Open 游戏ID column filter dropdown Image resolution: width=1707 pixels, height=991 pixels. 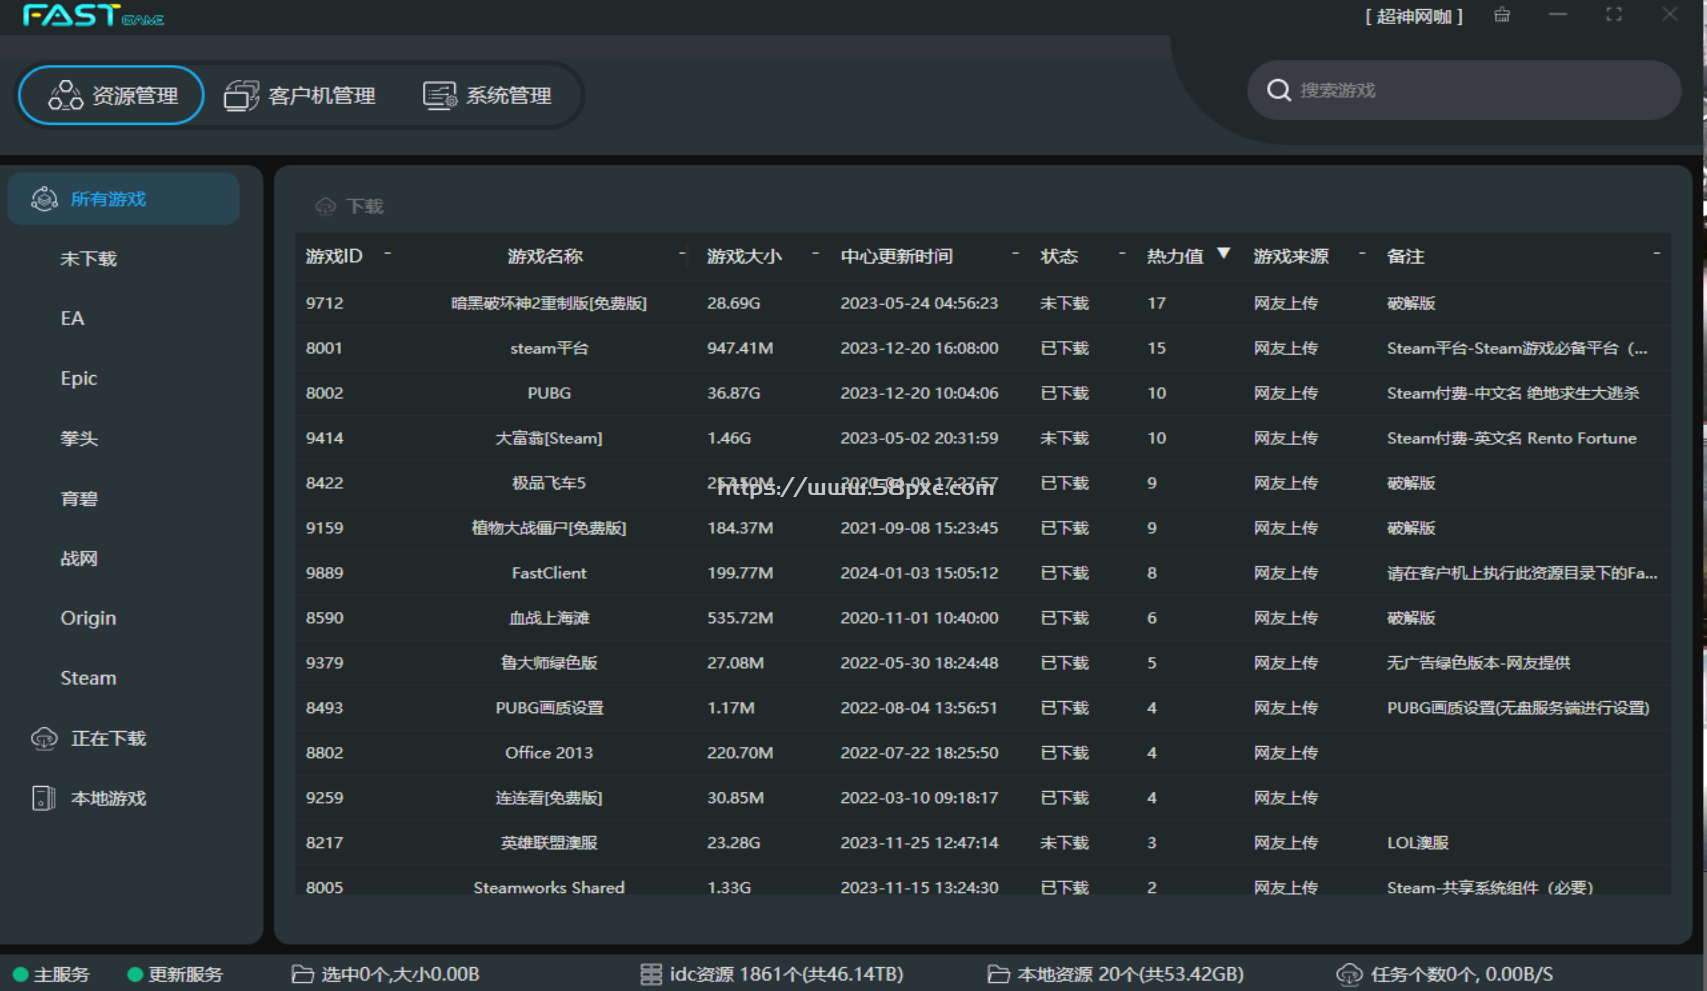[388, 254]
